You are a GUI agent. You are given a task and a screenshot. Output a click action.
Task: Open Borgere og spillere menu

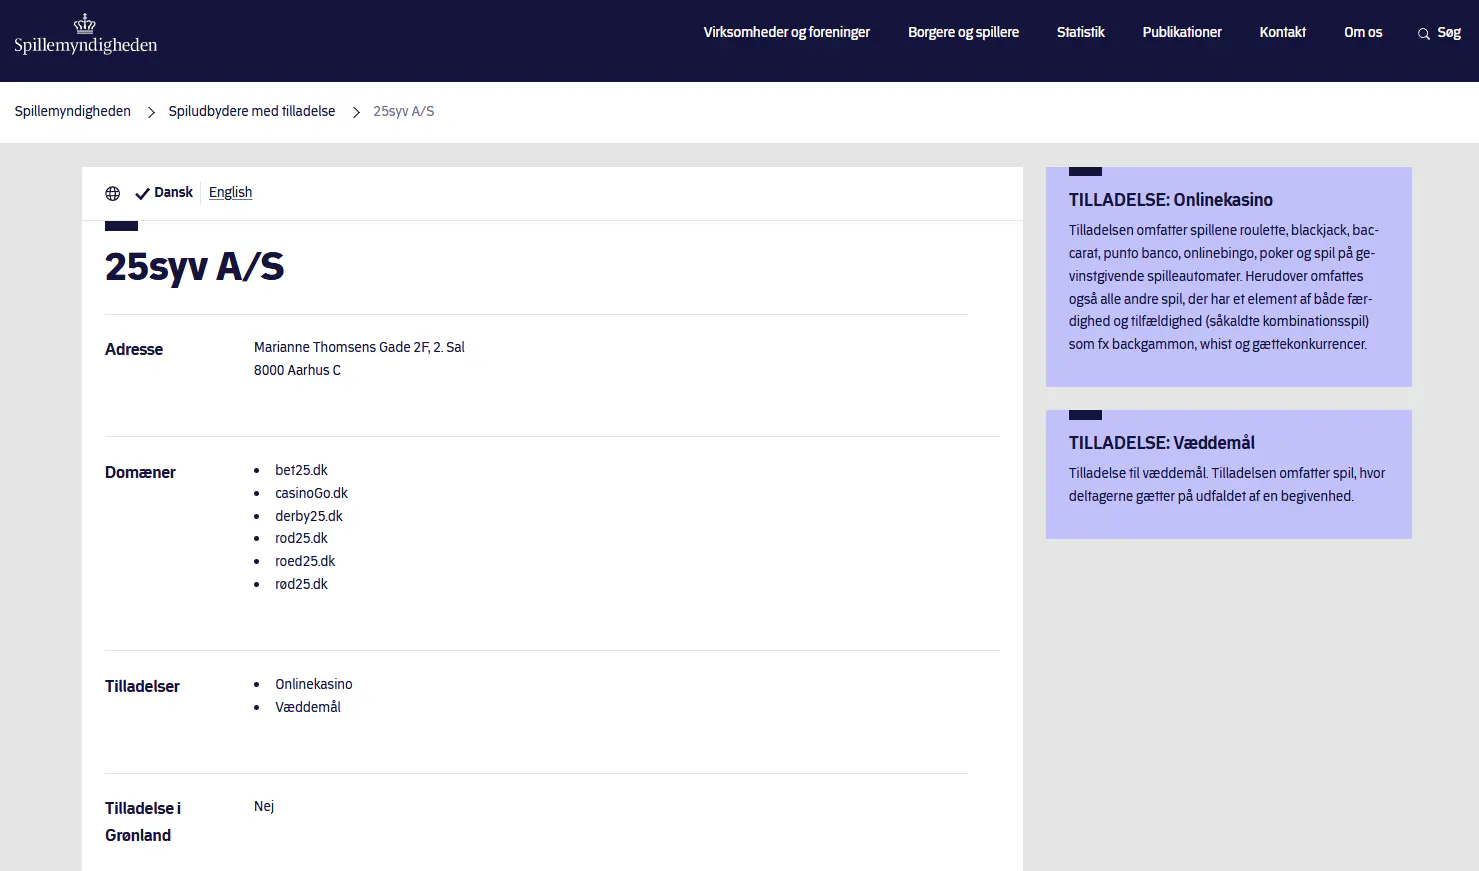[963, 32]
